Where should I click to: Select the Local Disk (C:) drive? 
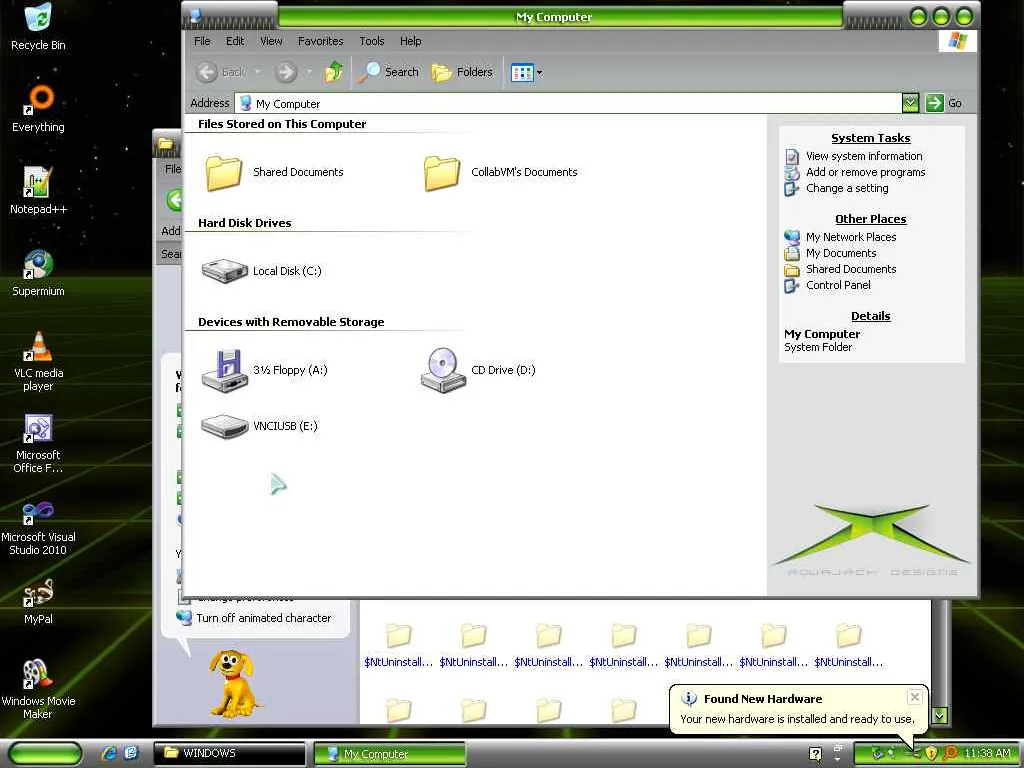click(x=261, y=271)
